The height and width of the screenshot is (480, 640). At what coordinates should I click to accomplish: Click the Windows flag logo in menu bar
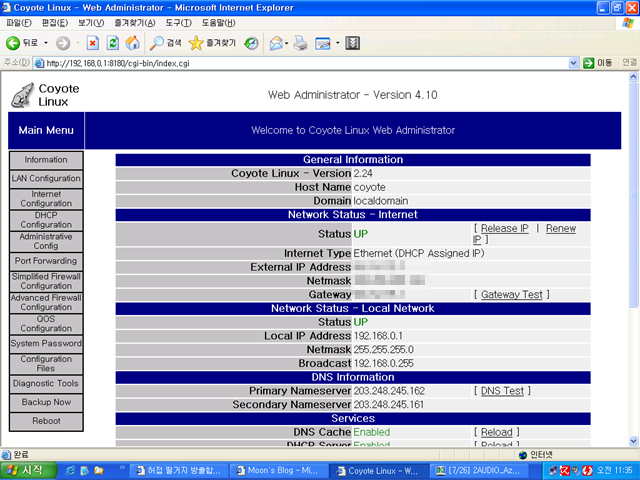tap(628, 23)
